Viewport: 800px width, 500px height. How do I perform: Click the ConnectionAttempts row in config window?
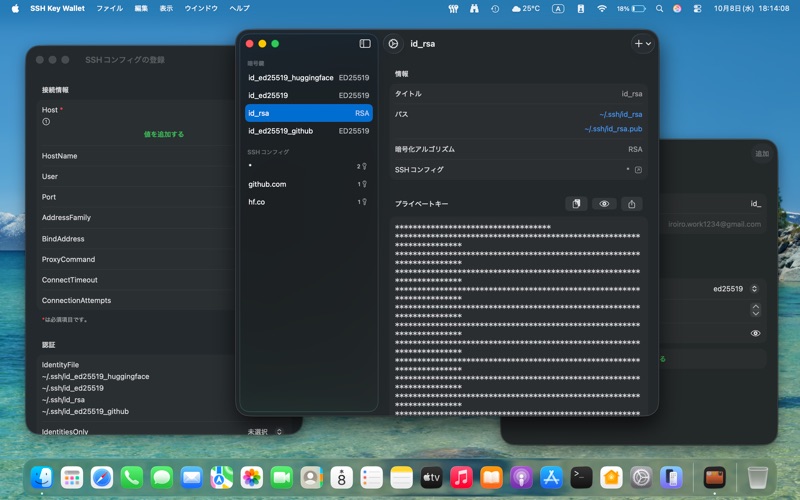(138, 301)
